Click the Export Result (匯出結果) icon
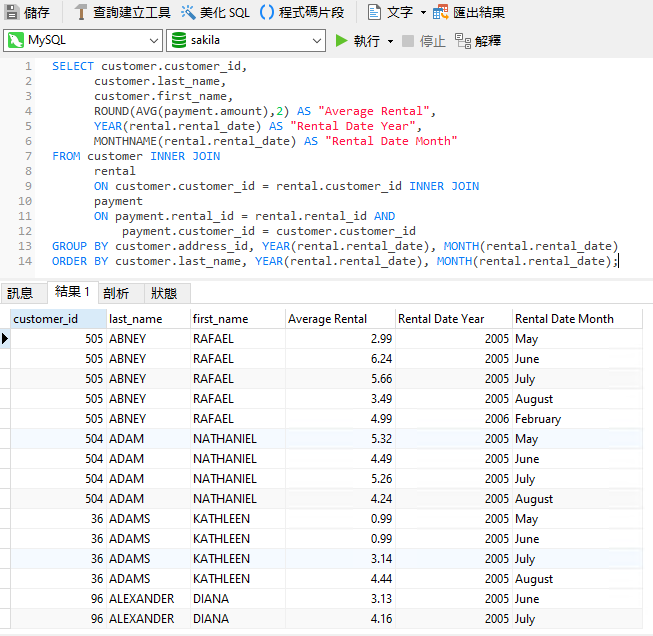This screenshot has width=653, height=636. click(441, 13)
